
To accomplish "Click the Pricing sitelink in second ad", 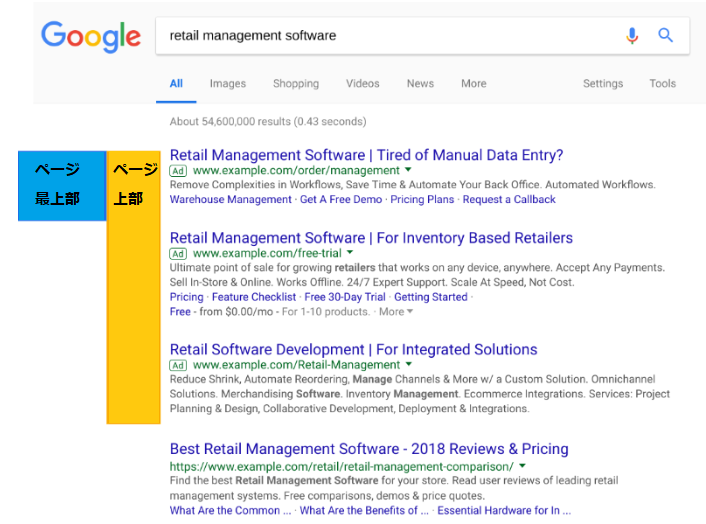I will click(186, 297).
